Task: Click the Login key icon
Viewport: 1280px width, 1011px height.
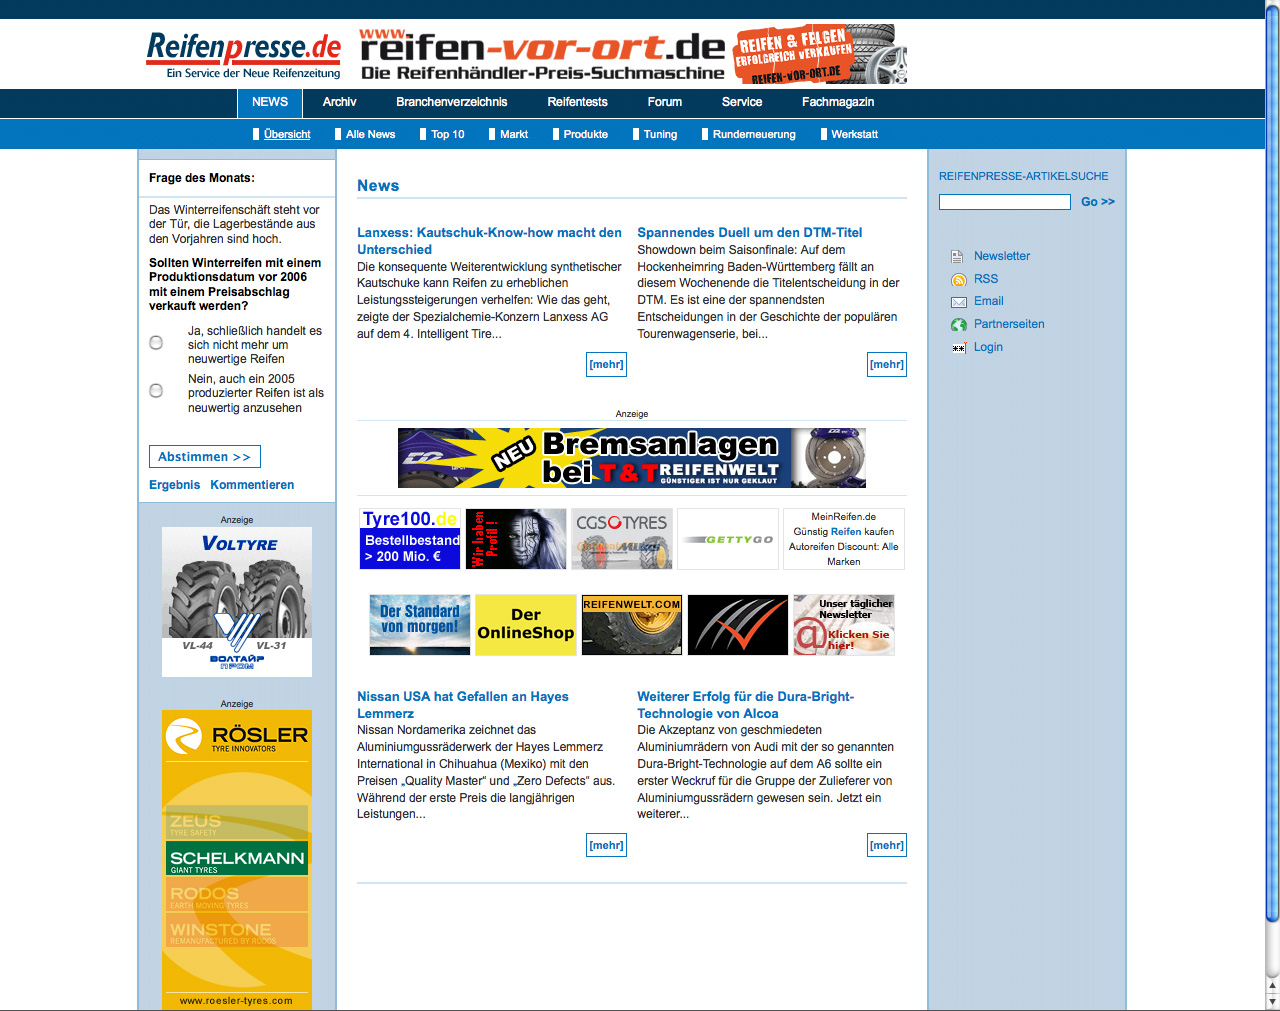Action: [958, 348]
